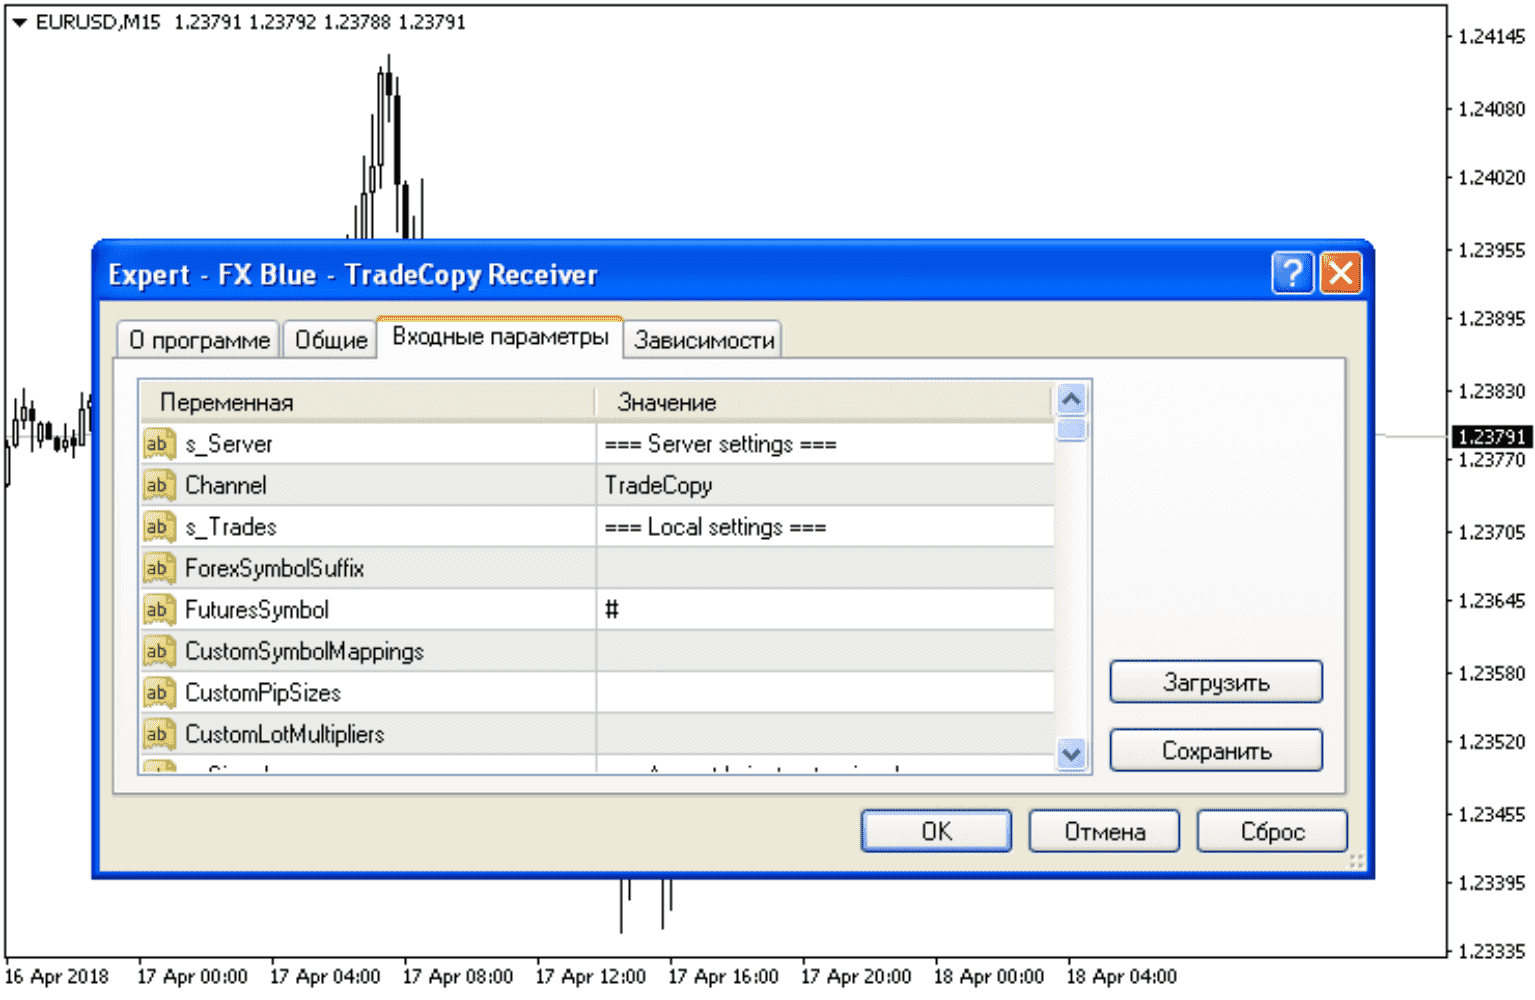Close the TradeCopy Receiver dialog

click(1341, 273)
